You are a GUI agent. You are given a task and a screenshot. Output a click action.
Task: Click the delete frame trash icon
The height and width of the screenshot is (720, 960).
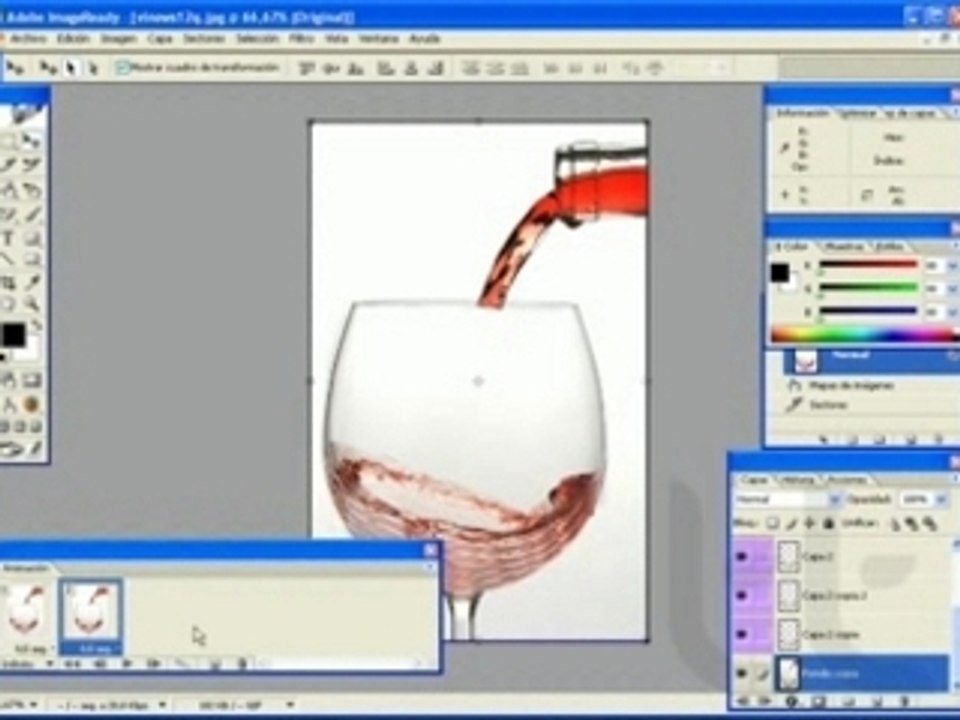pos(242,663)
